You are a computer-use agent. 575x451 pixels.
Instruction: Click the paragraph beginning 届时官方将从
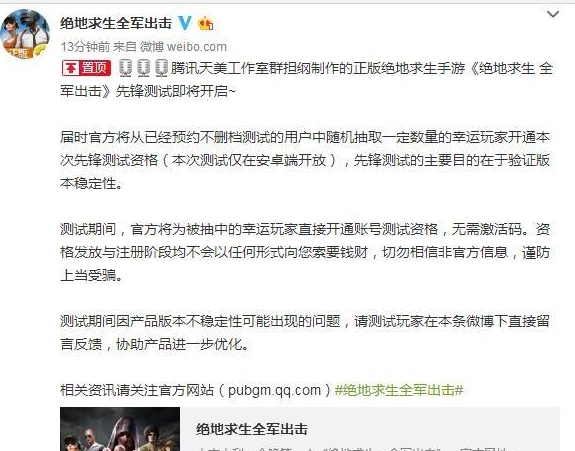305,160
